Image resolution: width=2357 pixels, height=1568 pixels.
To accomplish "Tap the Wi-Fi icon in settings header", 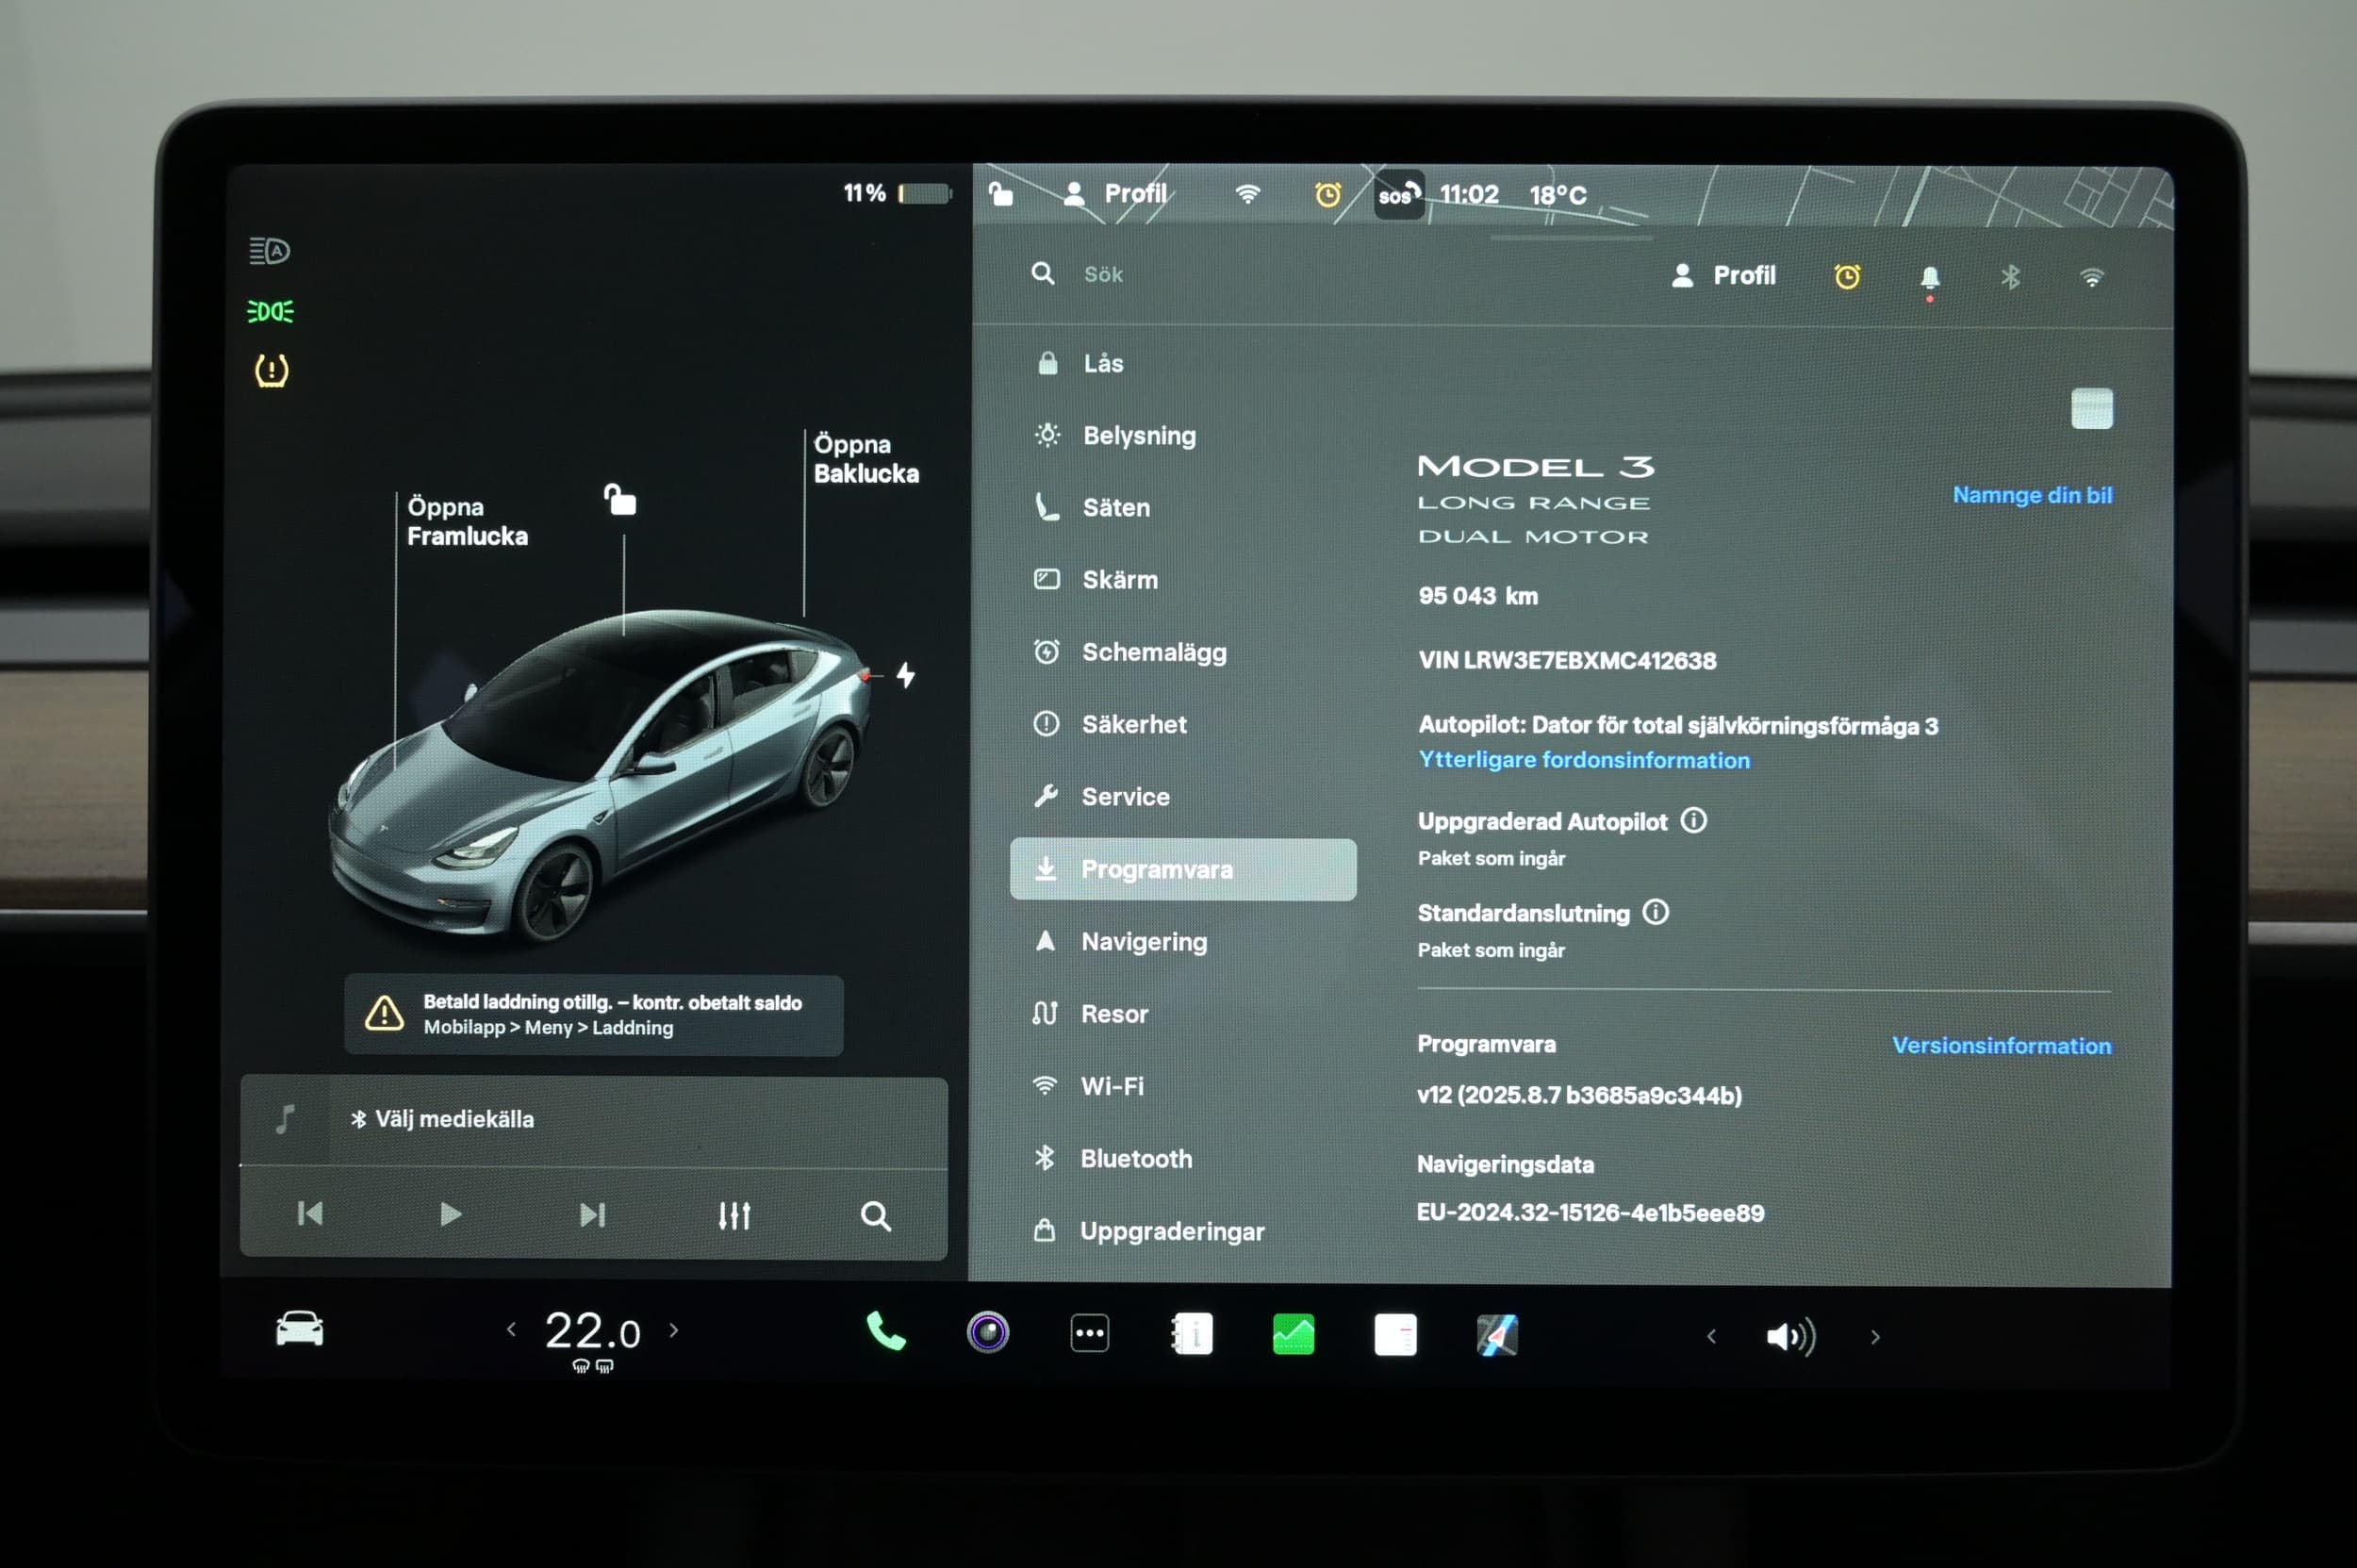I will tap(2092, 277).
